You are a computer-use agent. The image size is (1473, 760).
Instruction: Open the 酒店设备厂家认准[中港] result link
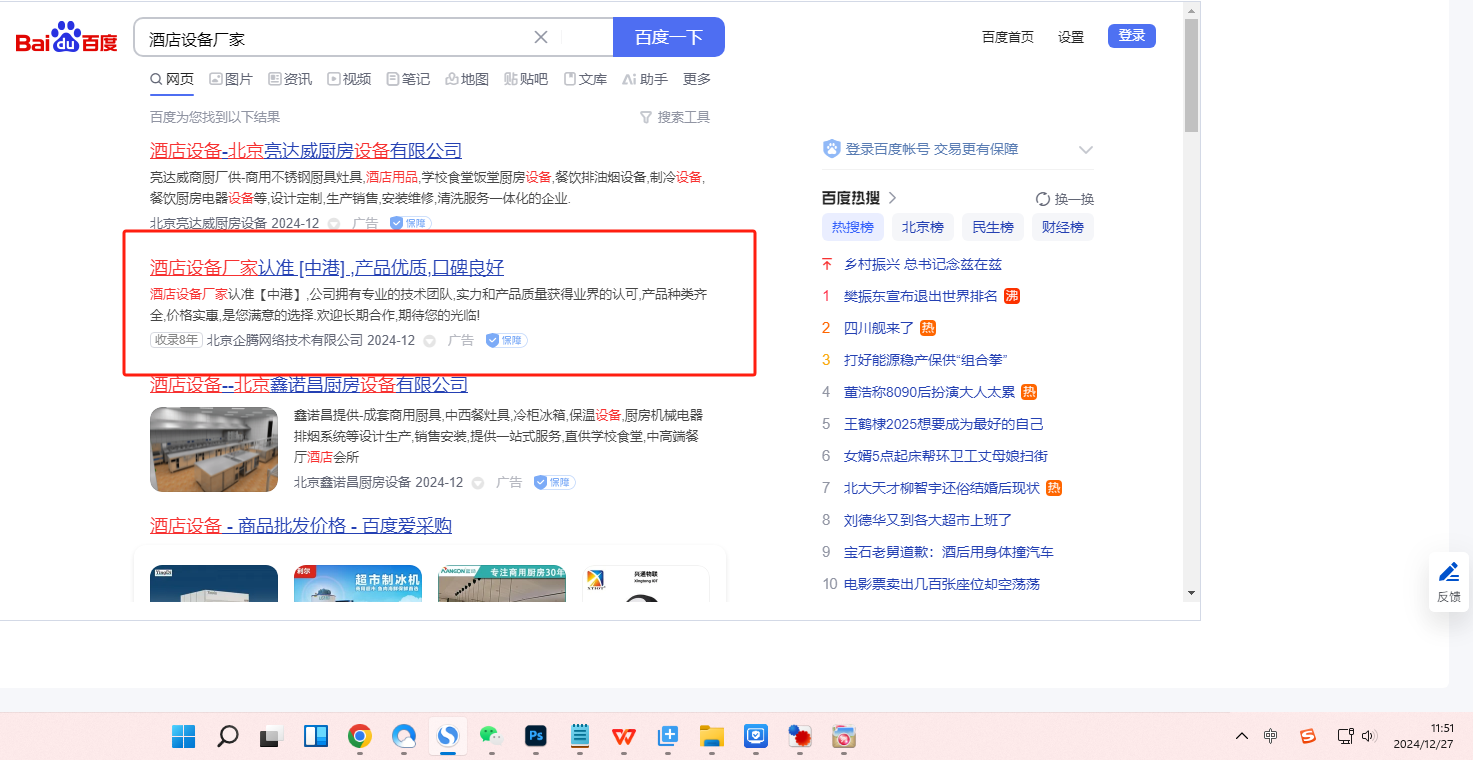coord(327,267)
